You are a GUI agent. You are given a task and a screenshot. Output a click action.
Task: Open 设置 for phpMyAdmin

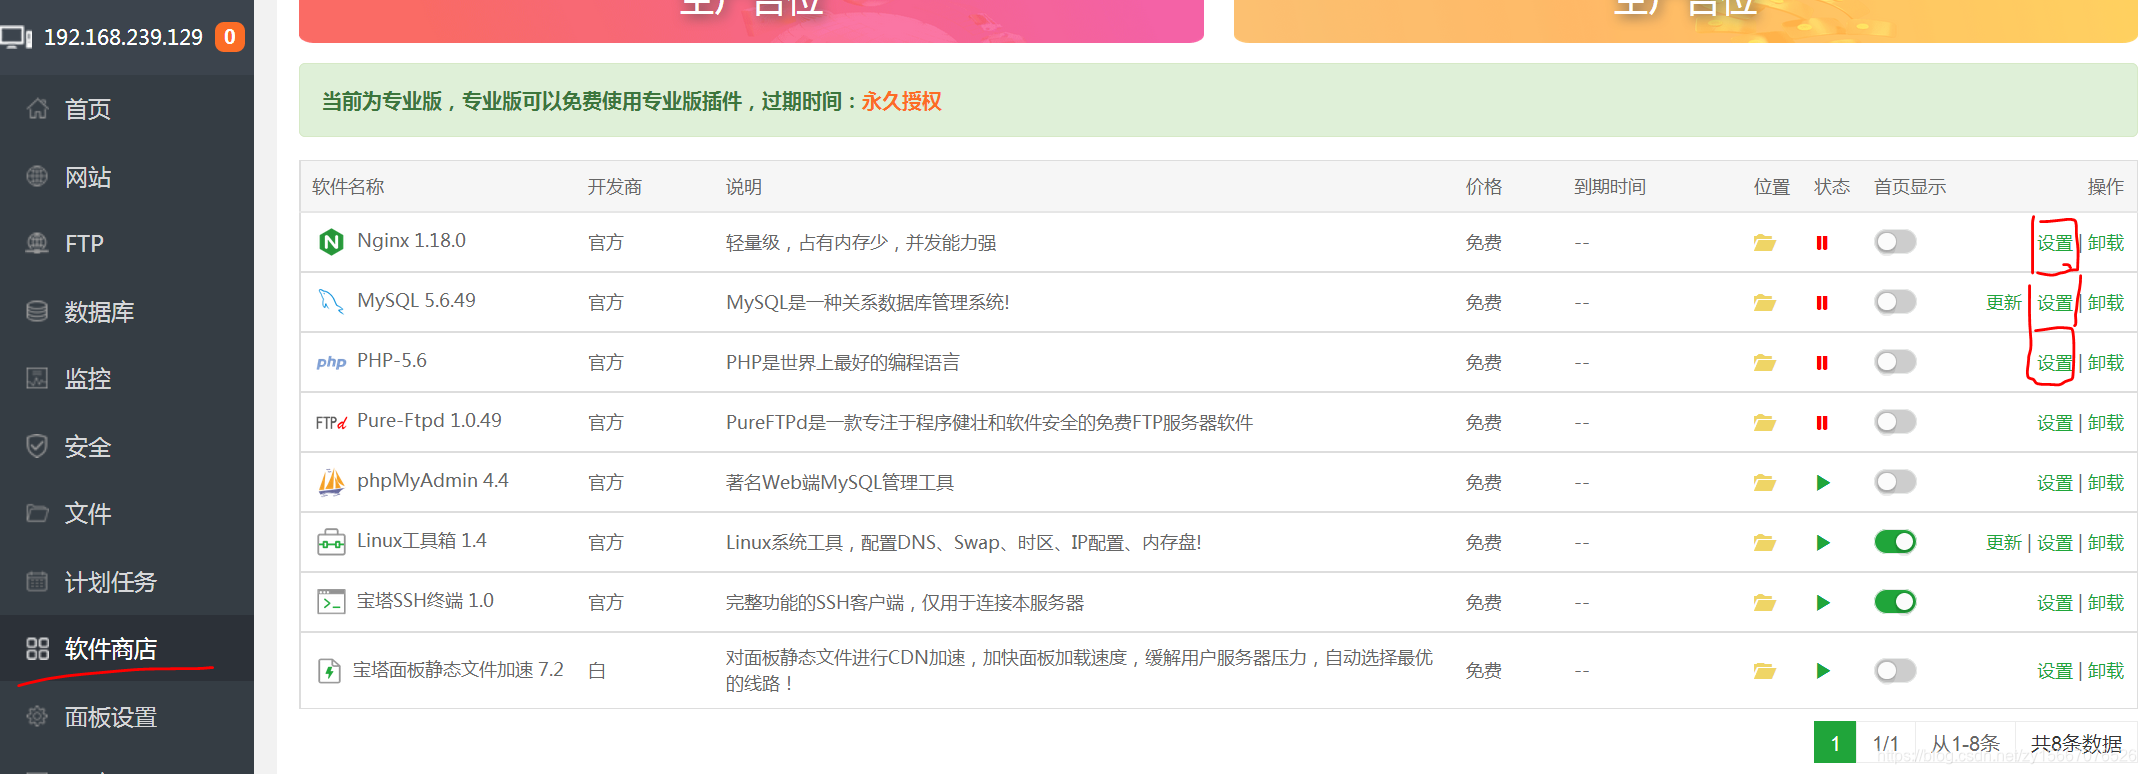coord(2055,483)
